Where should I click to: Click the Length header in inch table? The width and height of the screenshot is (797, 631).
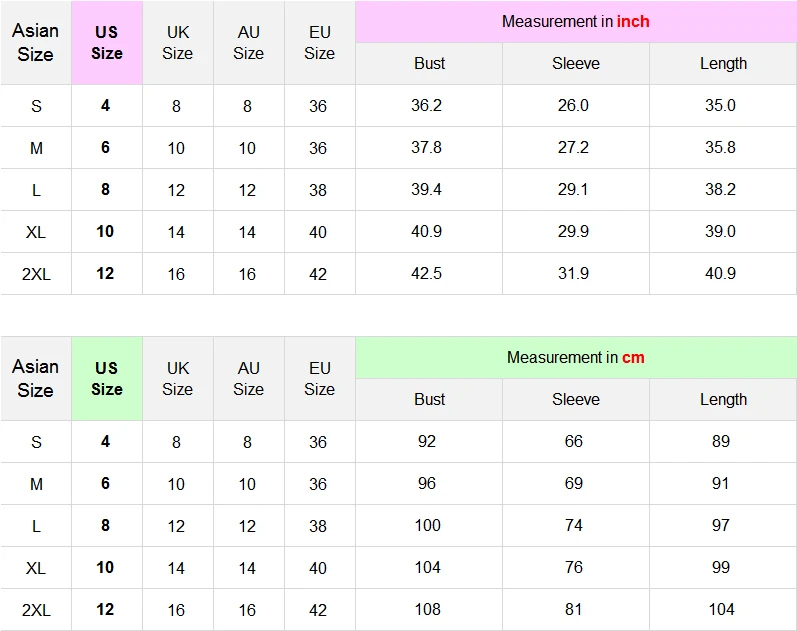pyautogui.click(x=723, y=64)
